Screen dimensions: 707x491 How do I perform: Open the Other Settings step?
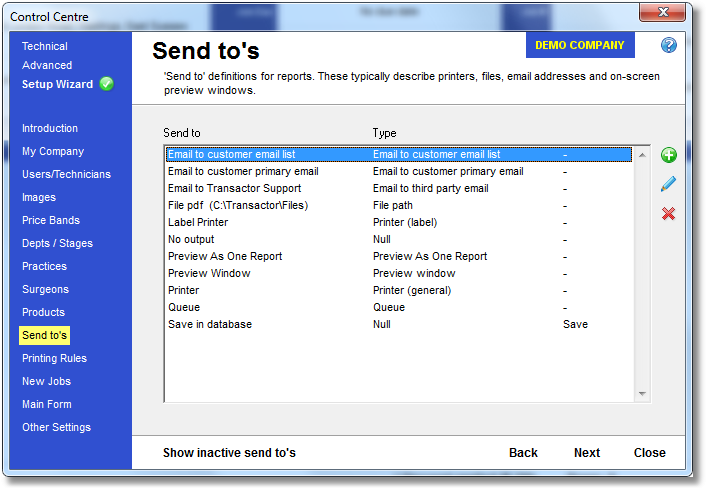[x=56, y=427]
